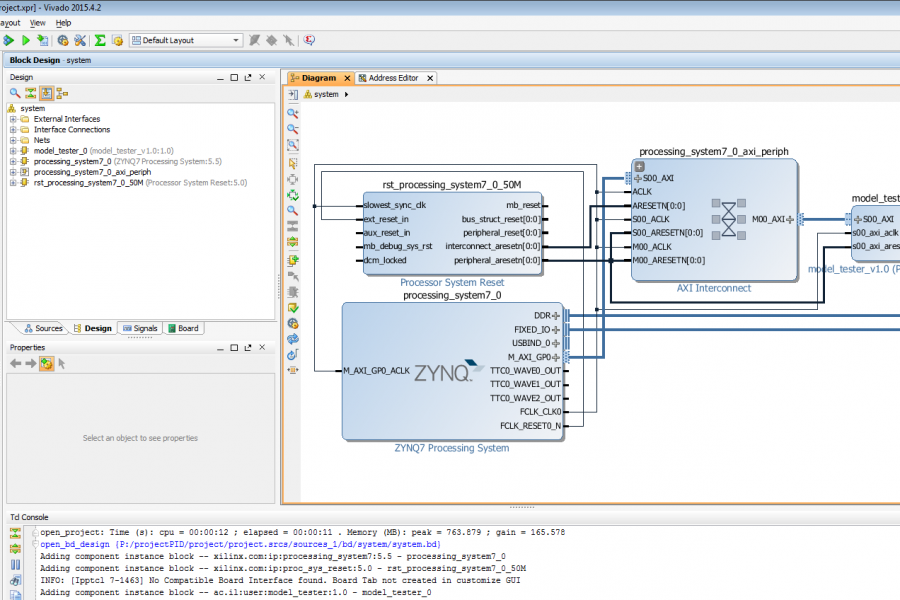Expand the processing_system7_0 tree node
Screen dimensions: 900x600
(13, 161)
